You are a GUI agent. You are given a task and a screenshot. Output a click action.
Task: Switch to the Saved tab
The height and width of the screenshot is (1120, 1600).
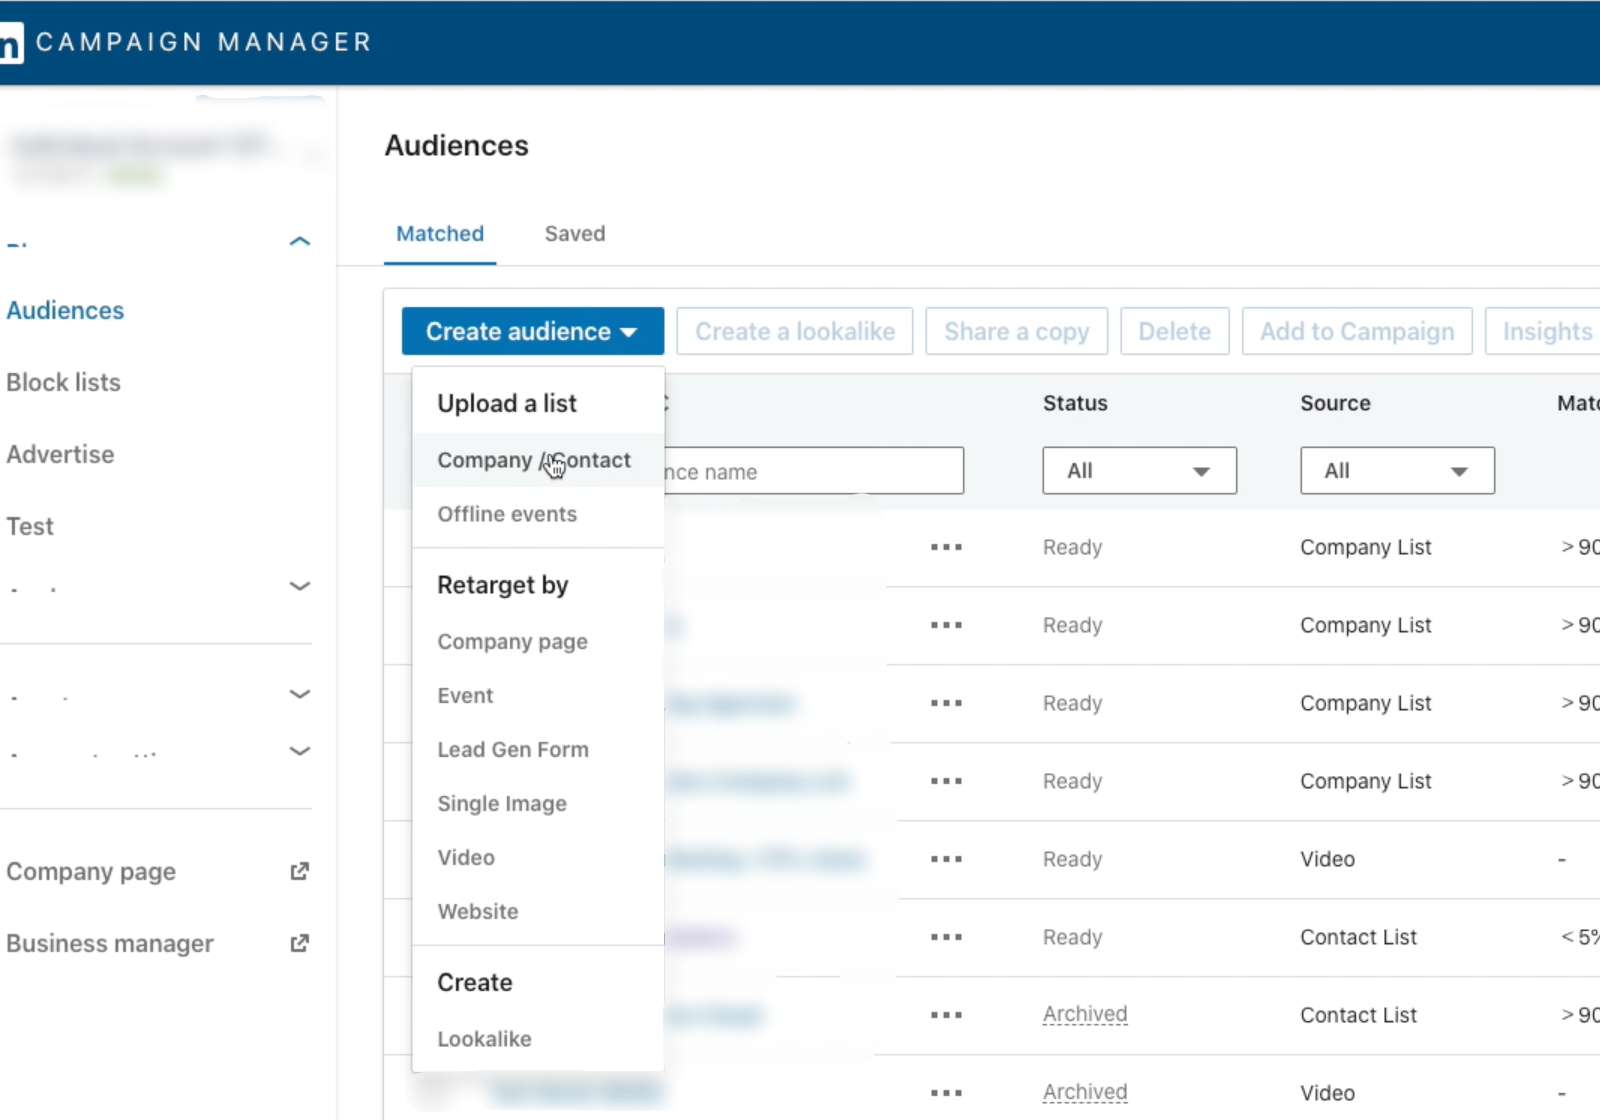(x=575, y=234)
